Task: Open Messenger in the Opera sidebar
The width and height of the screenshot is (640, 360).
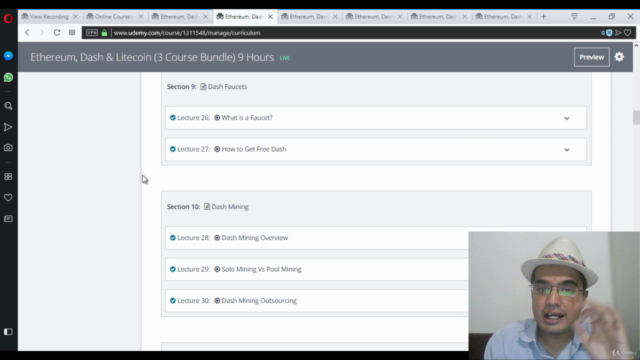Action: click(8, 56)
